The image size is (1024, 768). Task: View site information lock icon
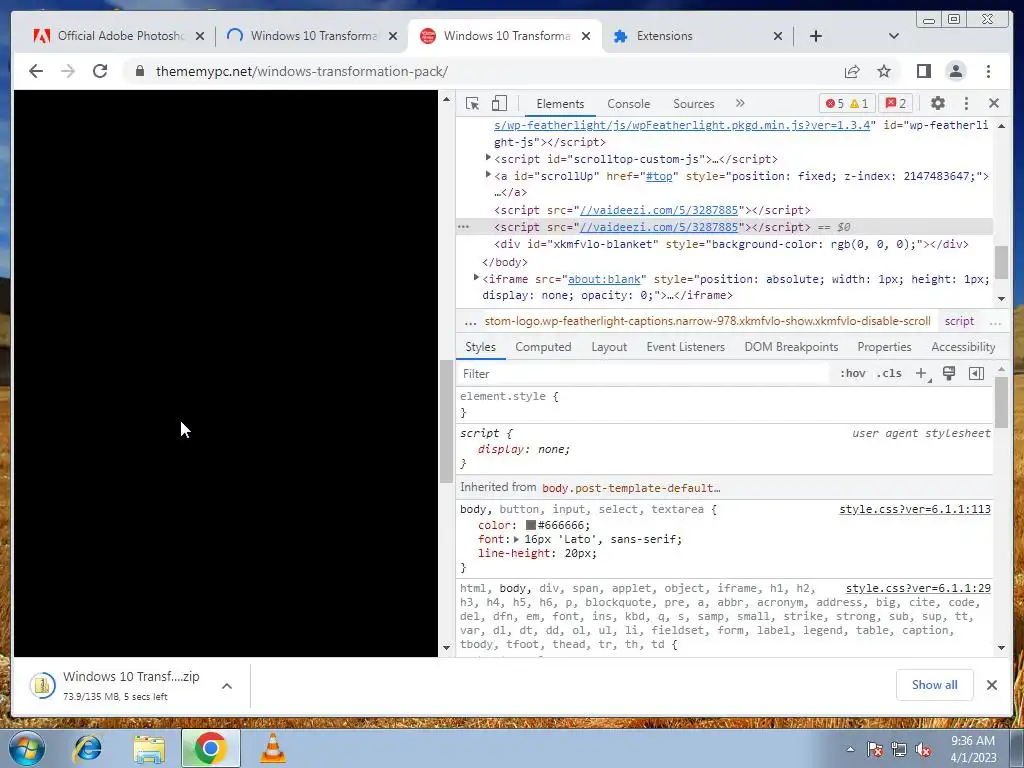(x=139, y=71)
